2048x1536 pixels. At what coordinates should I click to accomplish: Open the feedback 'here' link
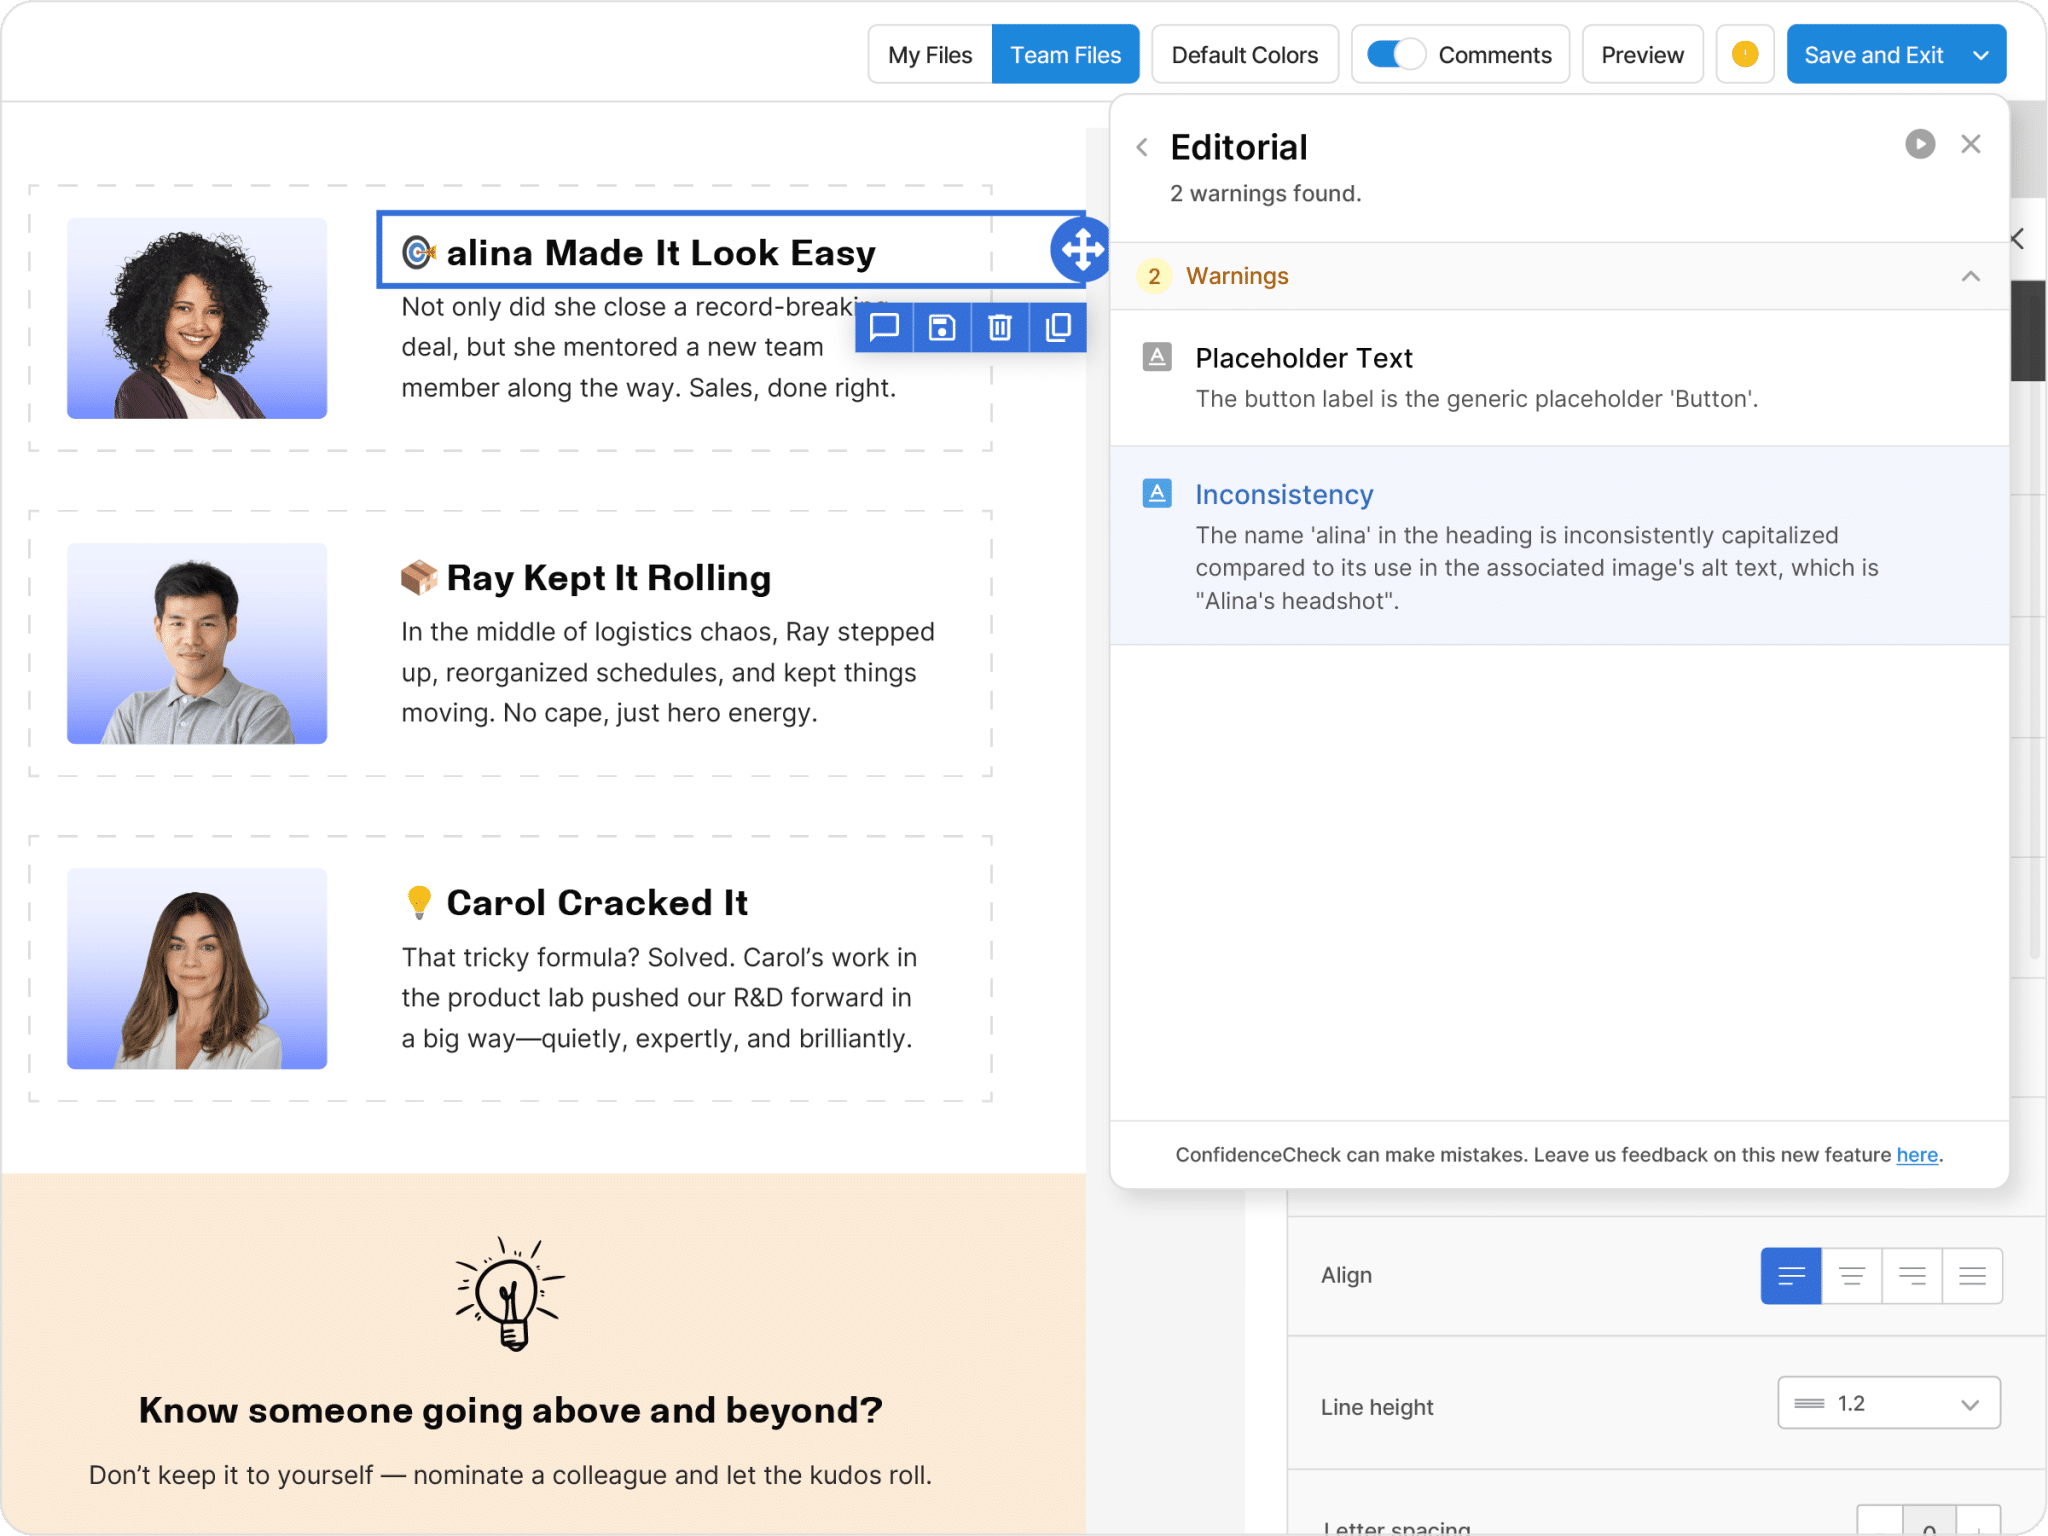click(x=1916, y=1155)
